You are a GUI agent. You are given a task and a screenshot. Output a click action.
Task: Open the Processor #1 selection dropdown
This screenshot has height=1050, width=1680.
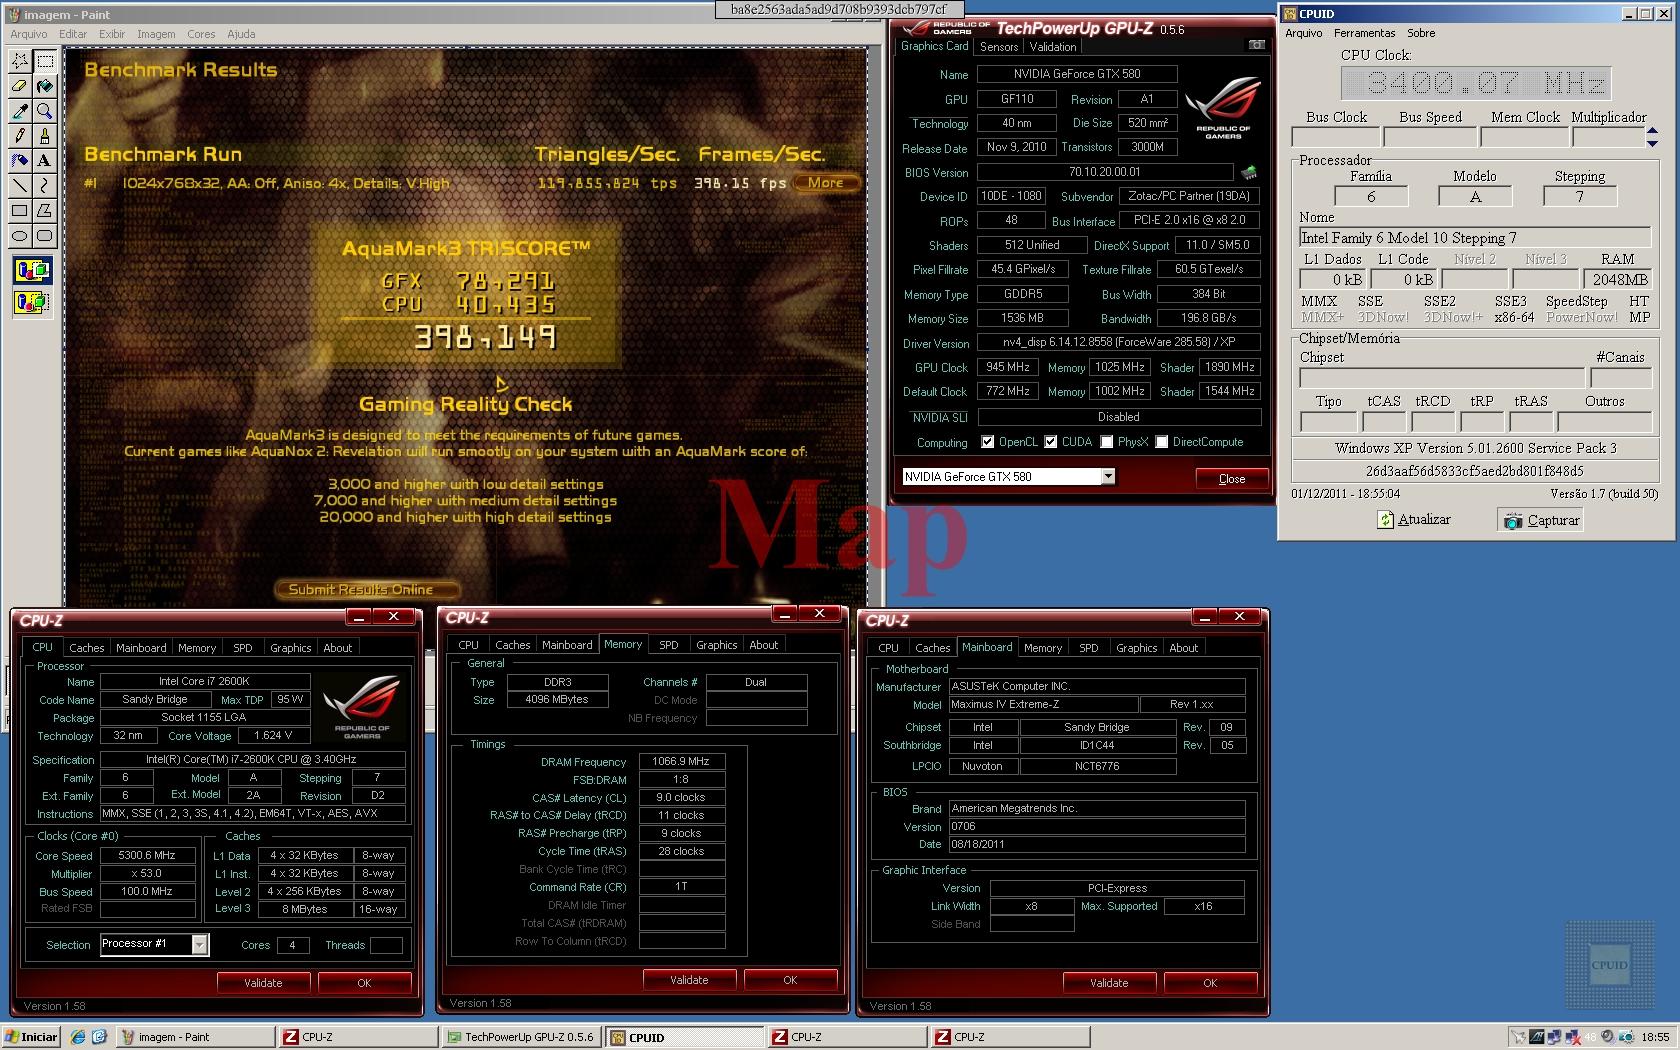point(200,944)
